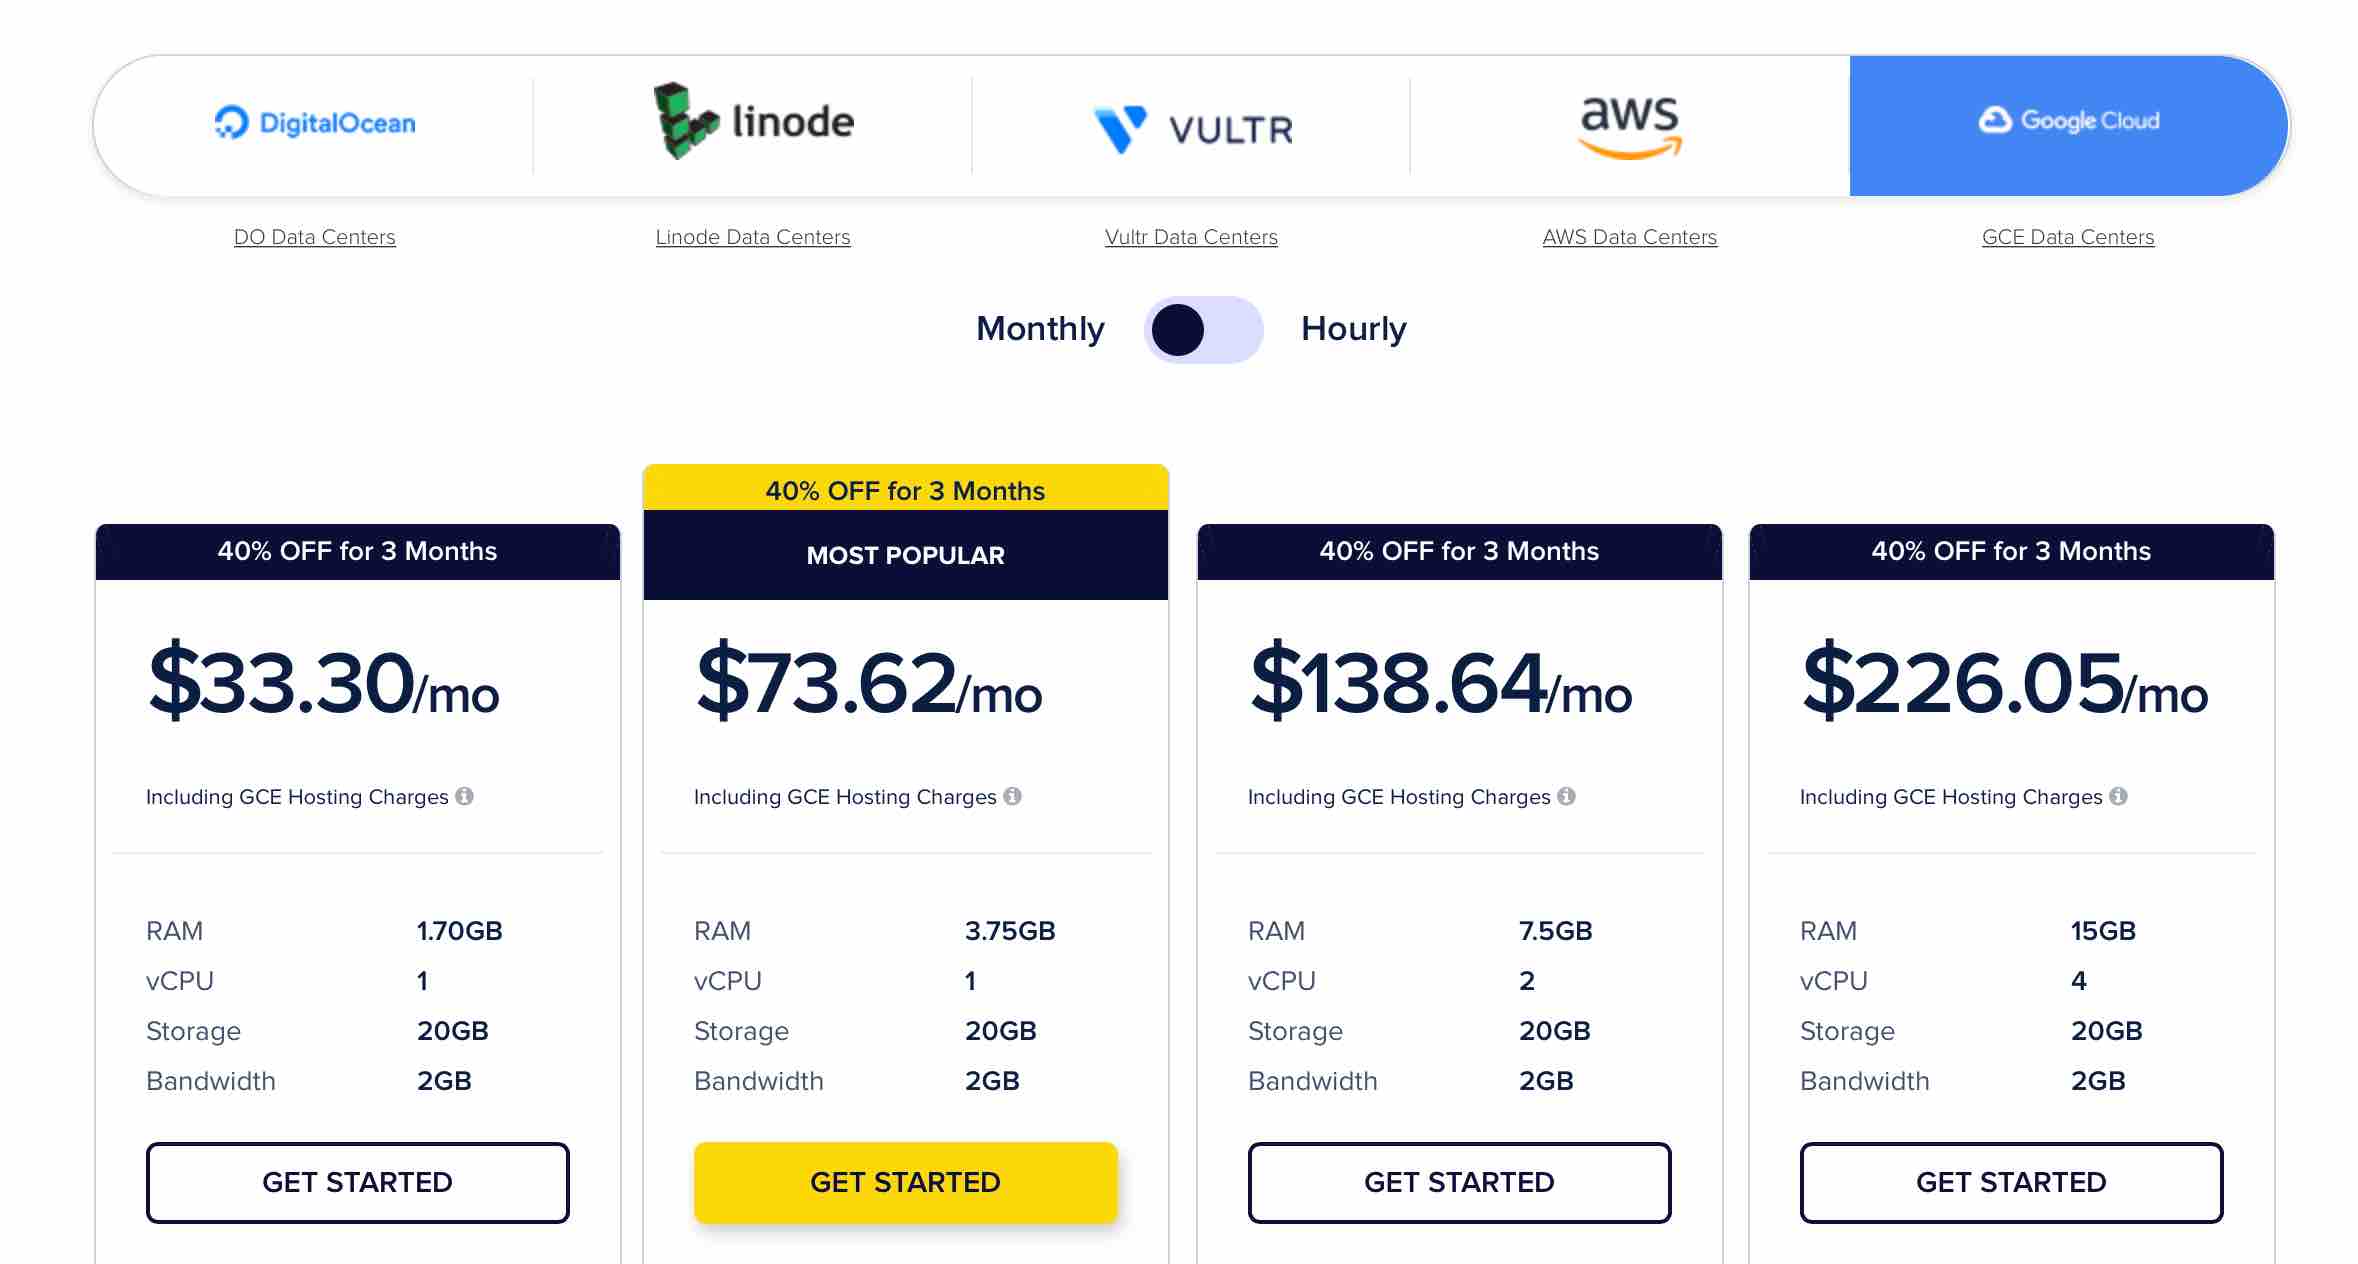Open the Vultr Data Centers link

click(x=1191, y=237)
